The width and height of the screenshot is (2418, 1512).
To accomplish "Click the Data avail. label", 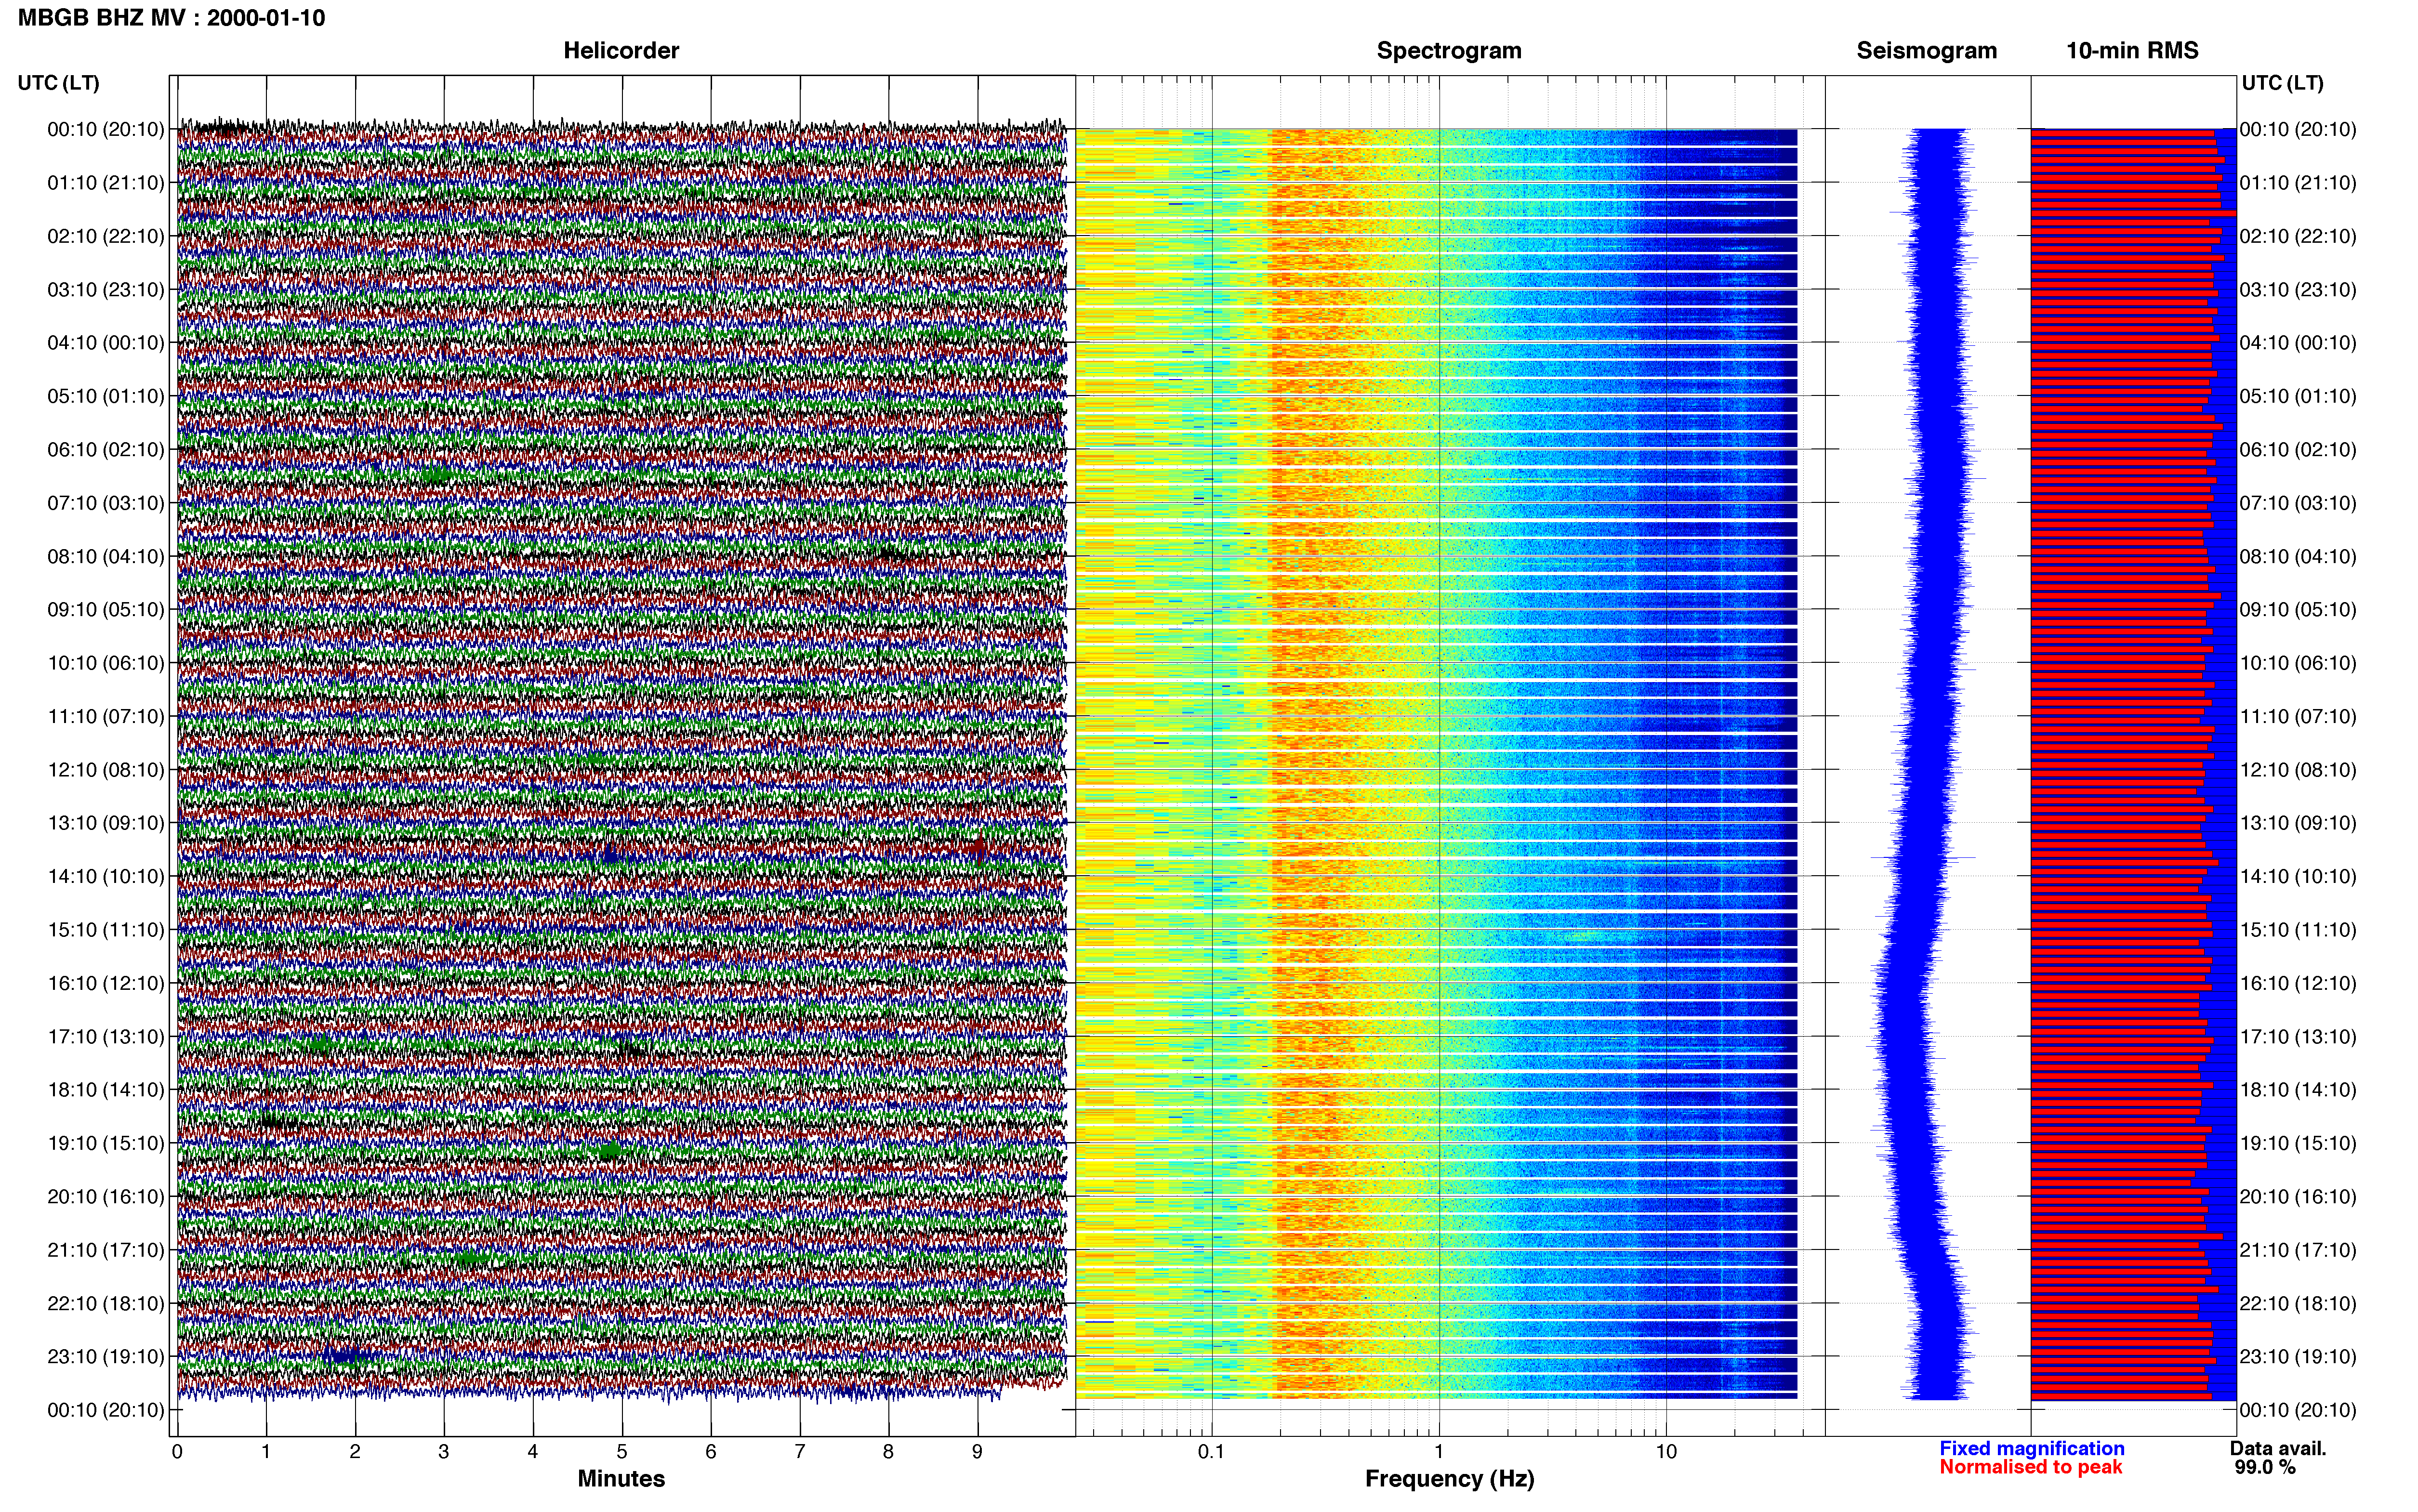I will [2279, 1449].
